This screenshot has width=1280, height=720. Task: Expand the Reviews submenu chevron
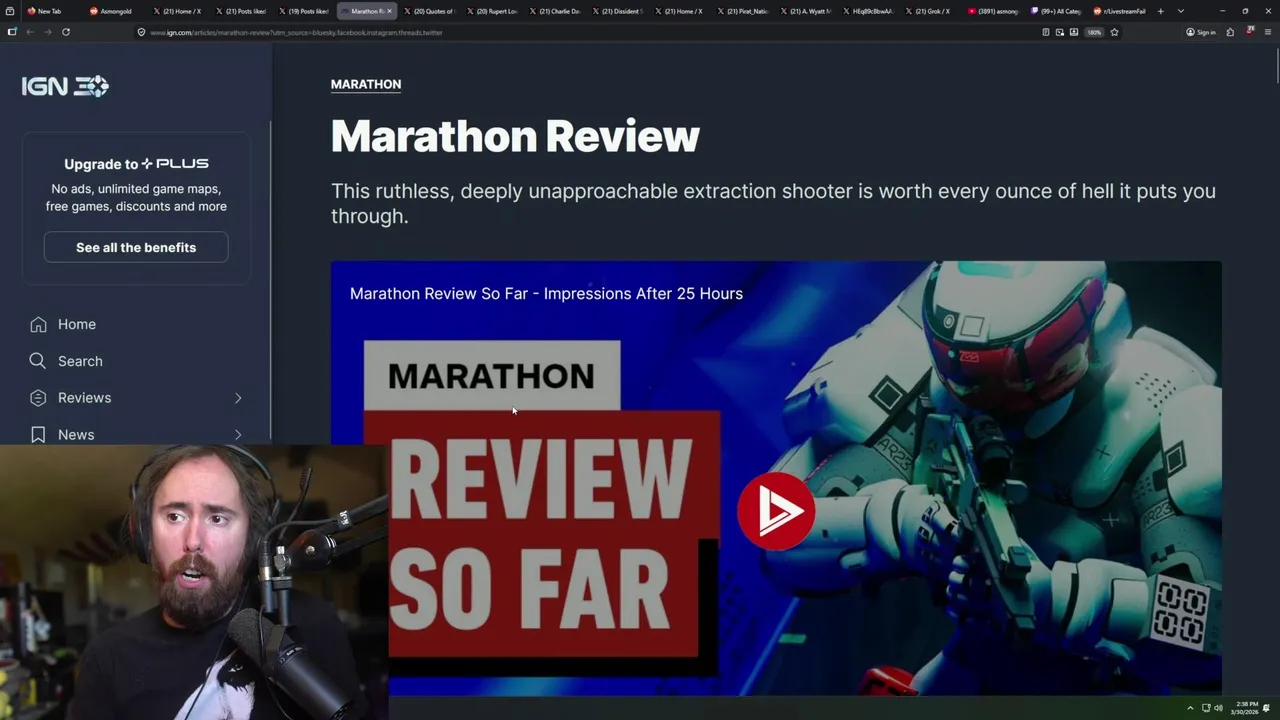[238, 398]
